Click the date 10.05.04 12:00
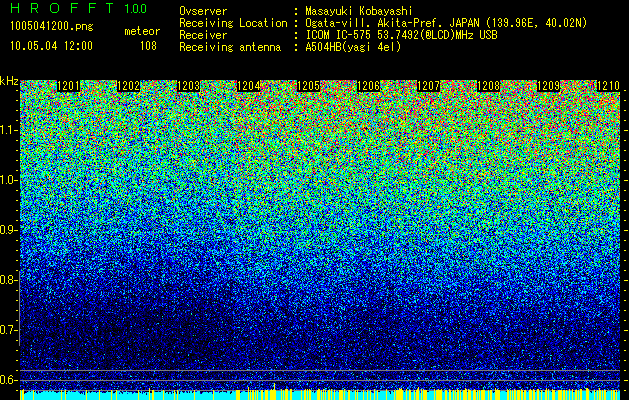The height and width of the screenshot is (400, 629). pos(51,45)
